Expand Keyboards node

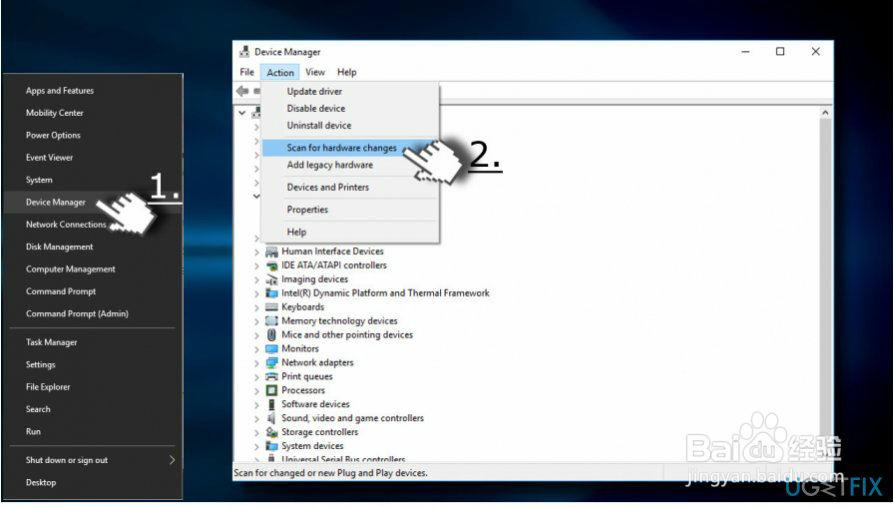[x=257, y=307]
